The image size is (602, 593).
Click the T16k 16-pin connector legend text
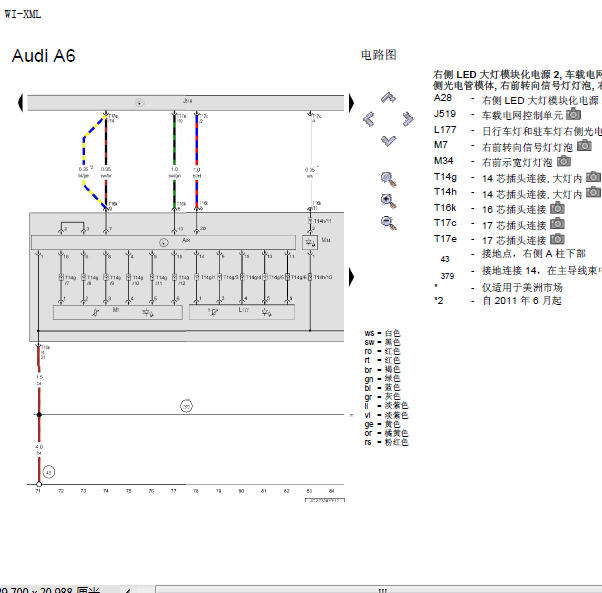click(514, 210)
